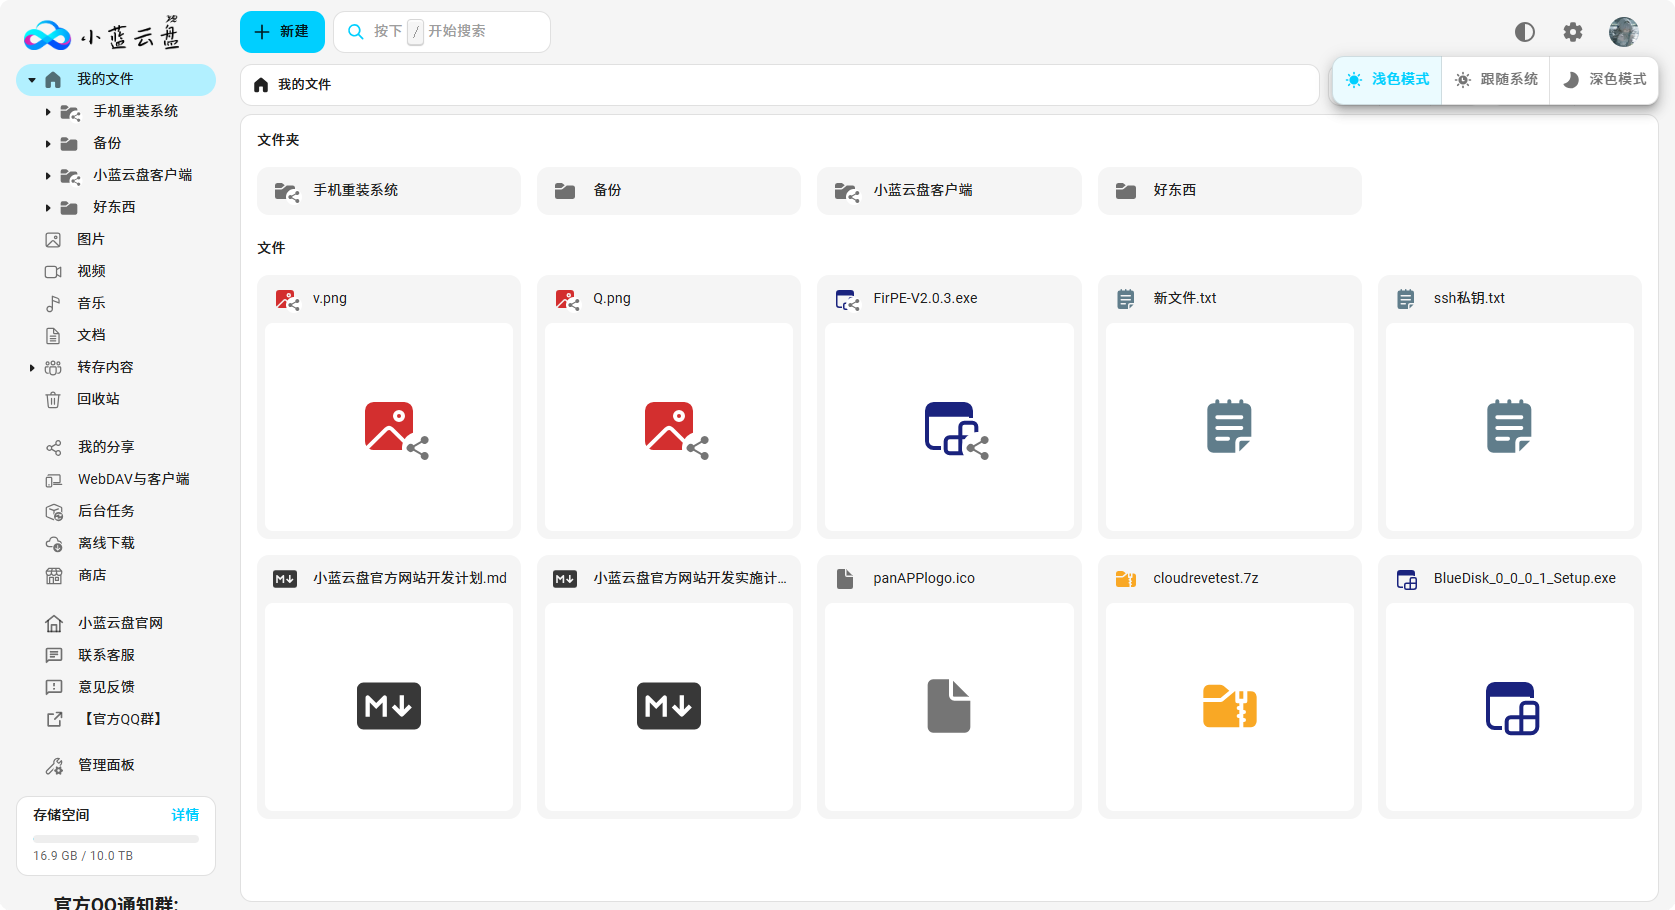Viewport: 1675px width, 910px height.
Task: Select the Videos (视频) category
Action: [91, 271]
